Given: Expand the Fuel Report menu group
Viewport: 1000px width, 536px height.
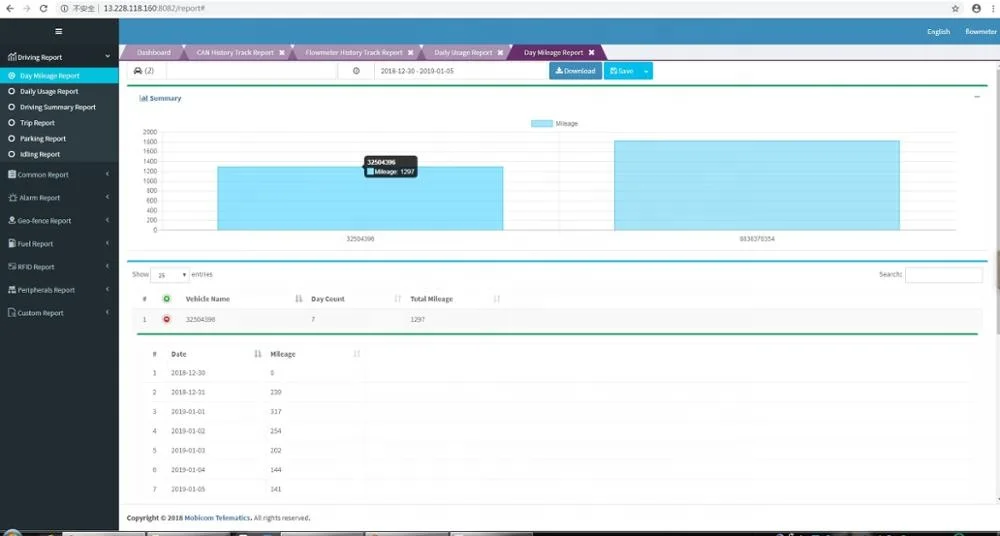Looking at the screenshot, I should click(x=59, y=244).
